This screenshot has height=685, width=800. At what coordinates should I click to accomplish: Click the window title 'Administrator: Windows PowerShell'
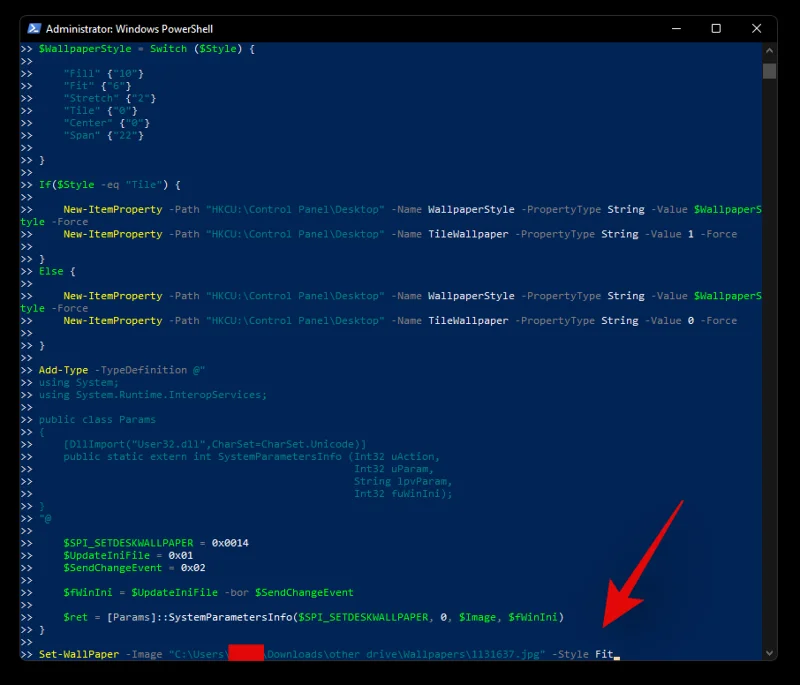[x=129, y=29]
